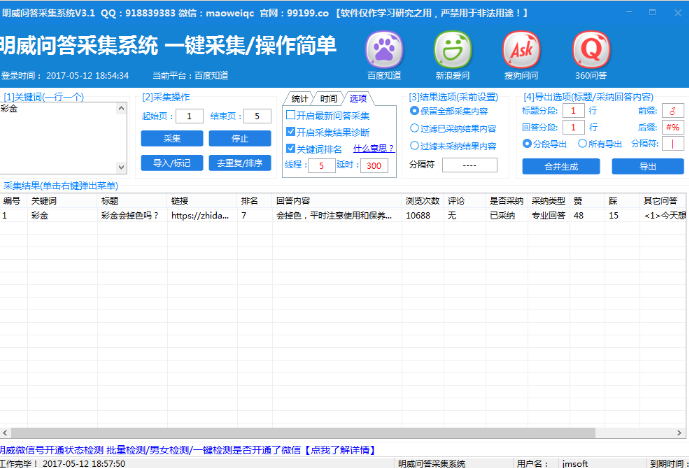Select 分段导出 radio button

[x=527, y=143]
